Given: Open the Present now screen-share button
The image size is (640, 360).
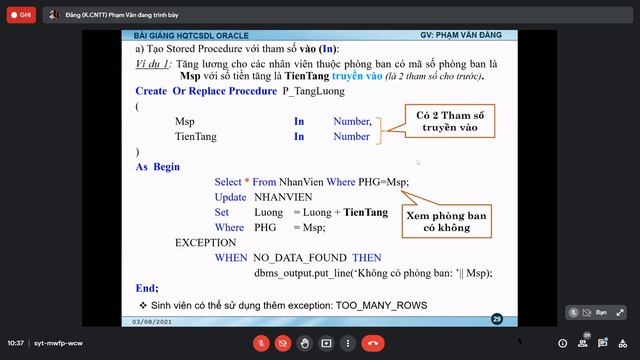Looking at the screenshot, I should 326,343.
